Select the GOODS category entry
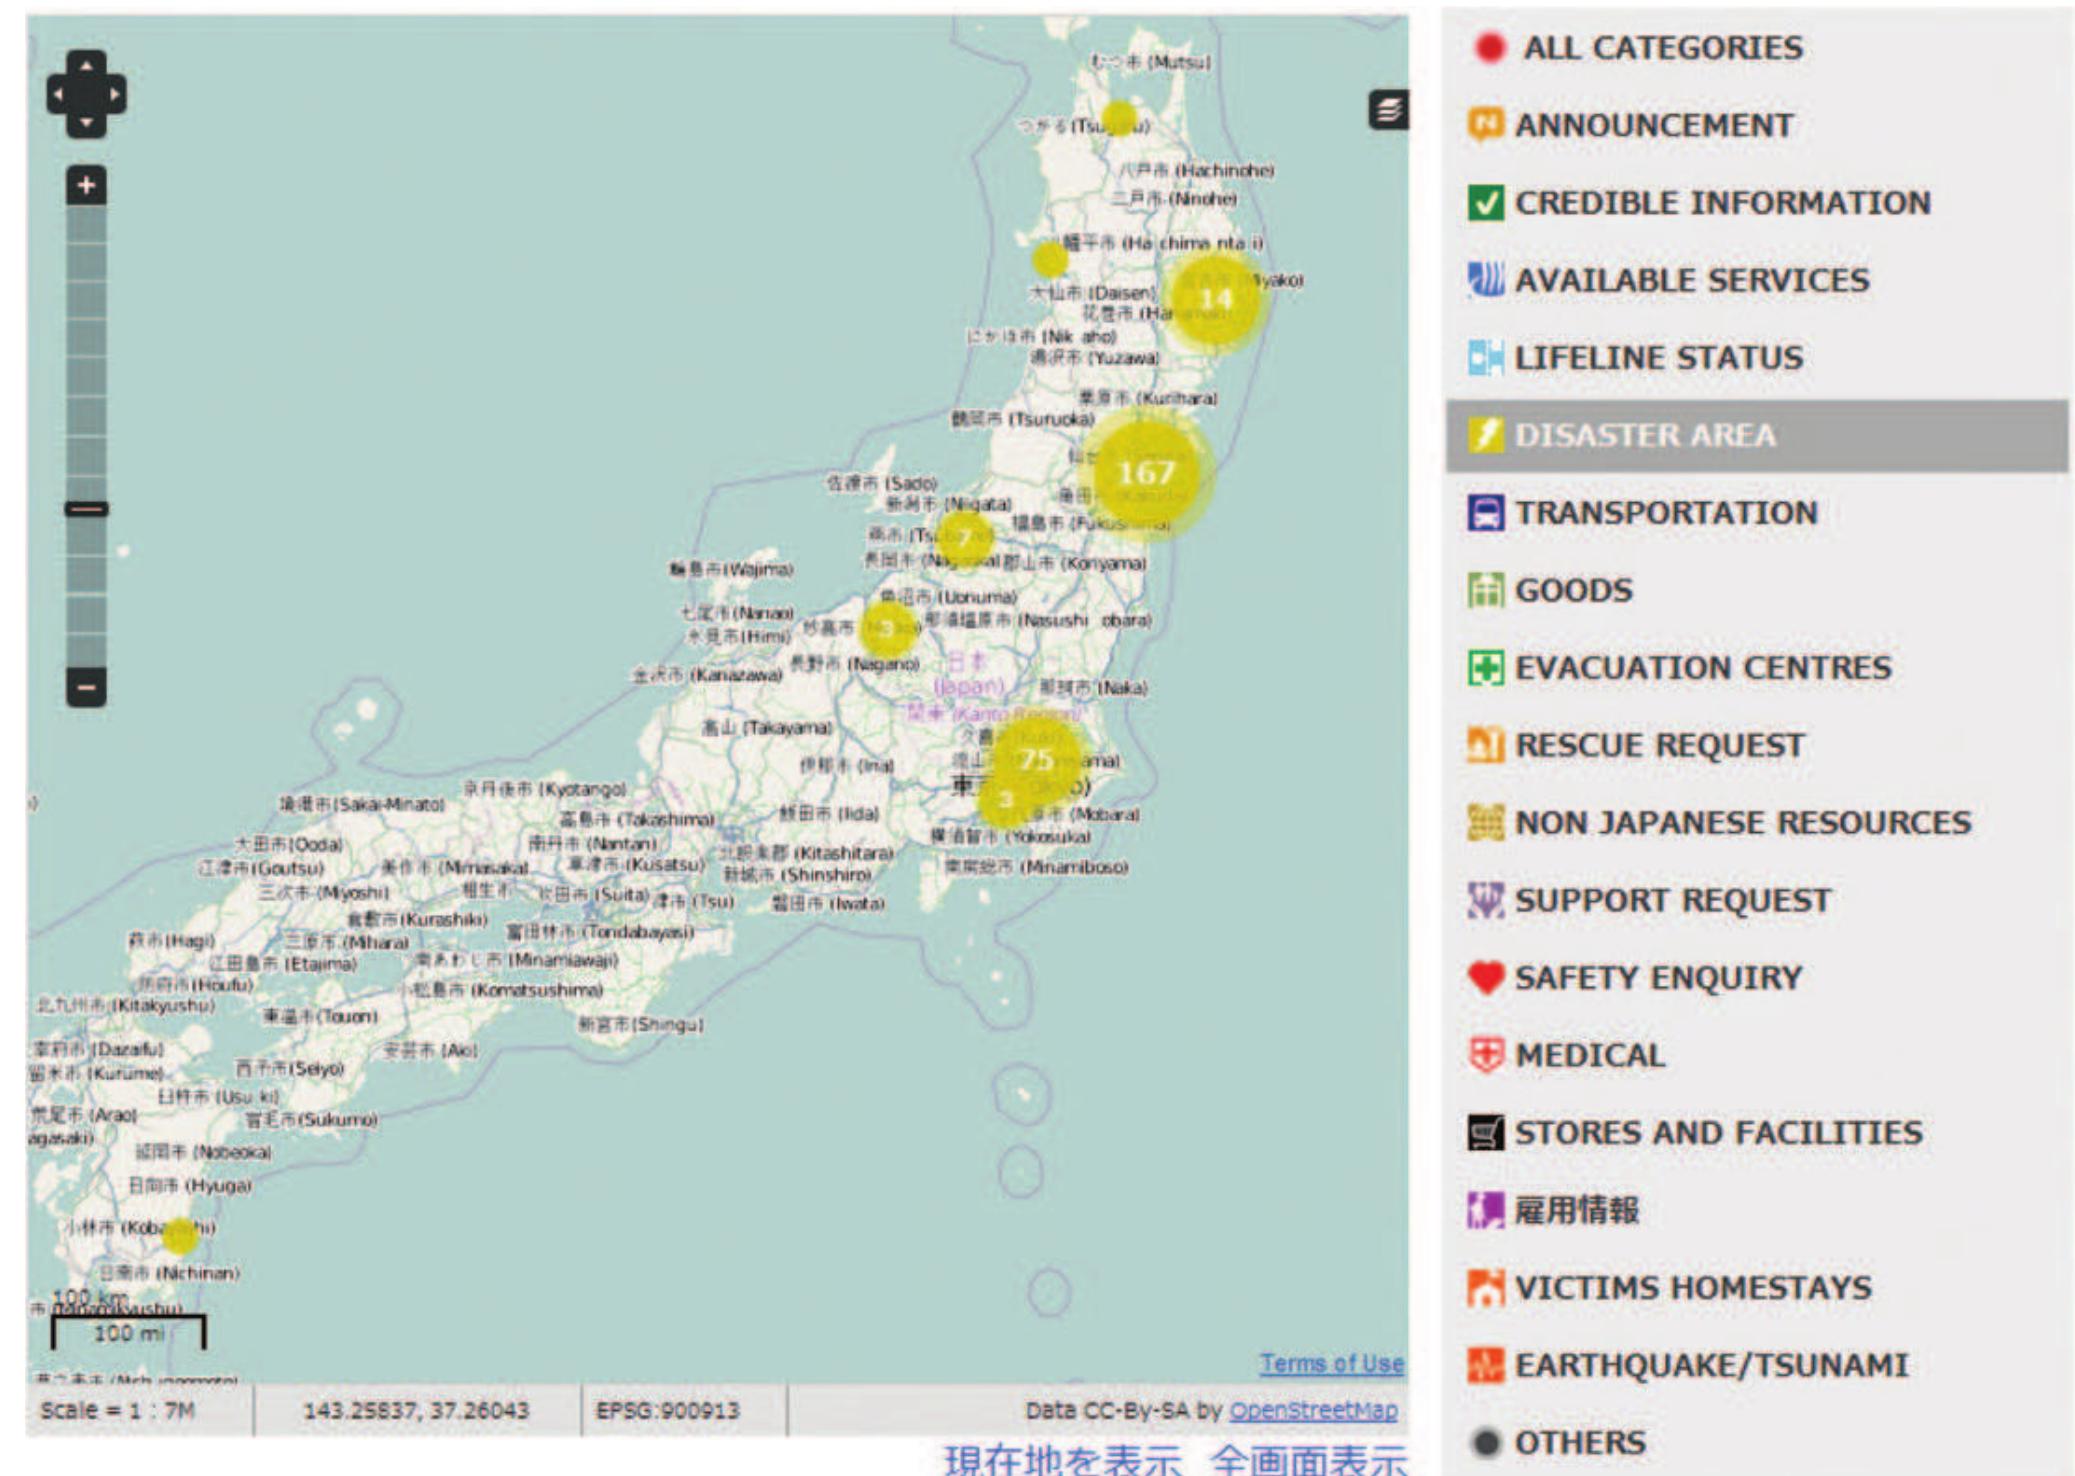Screen dimensions: 2075x1476 click(x=1489, y=590)
